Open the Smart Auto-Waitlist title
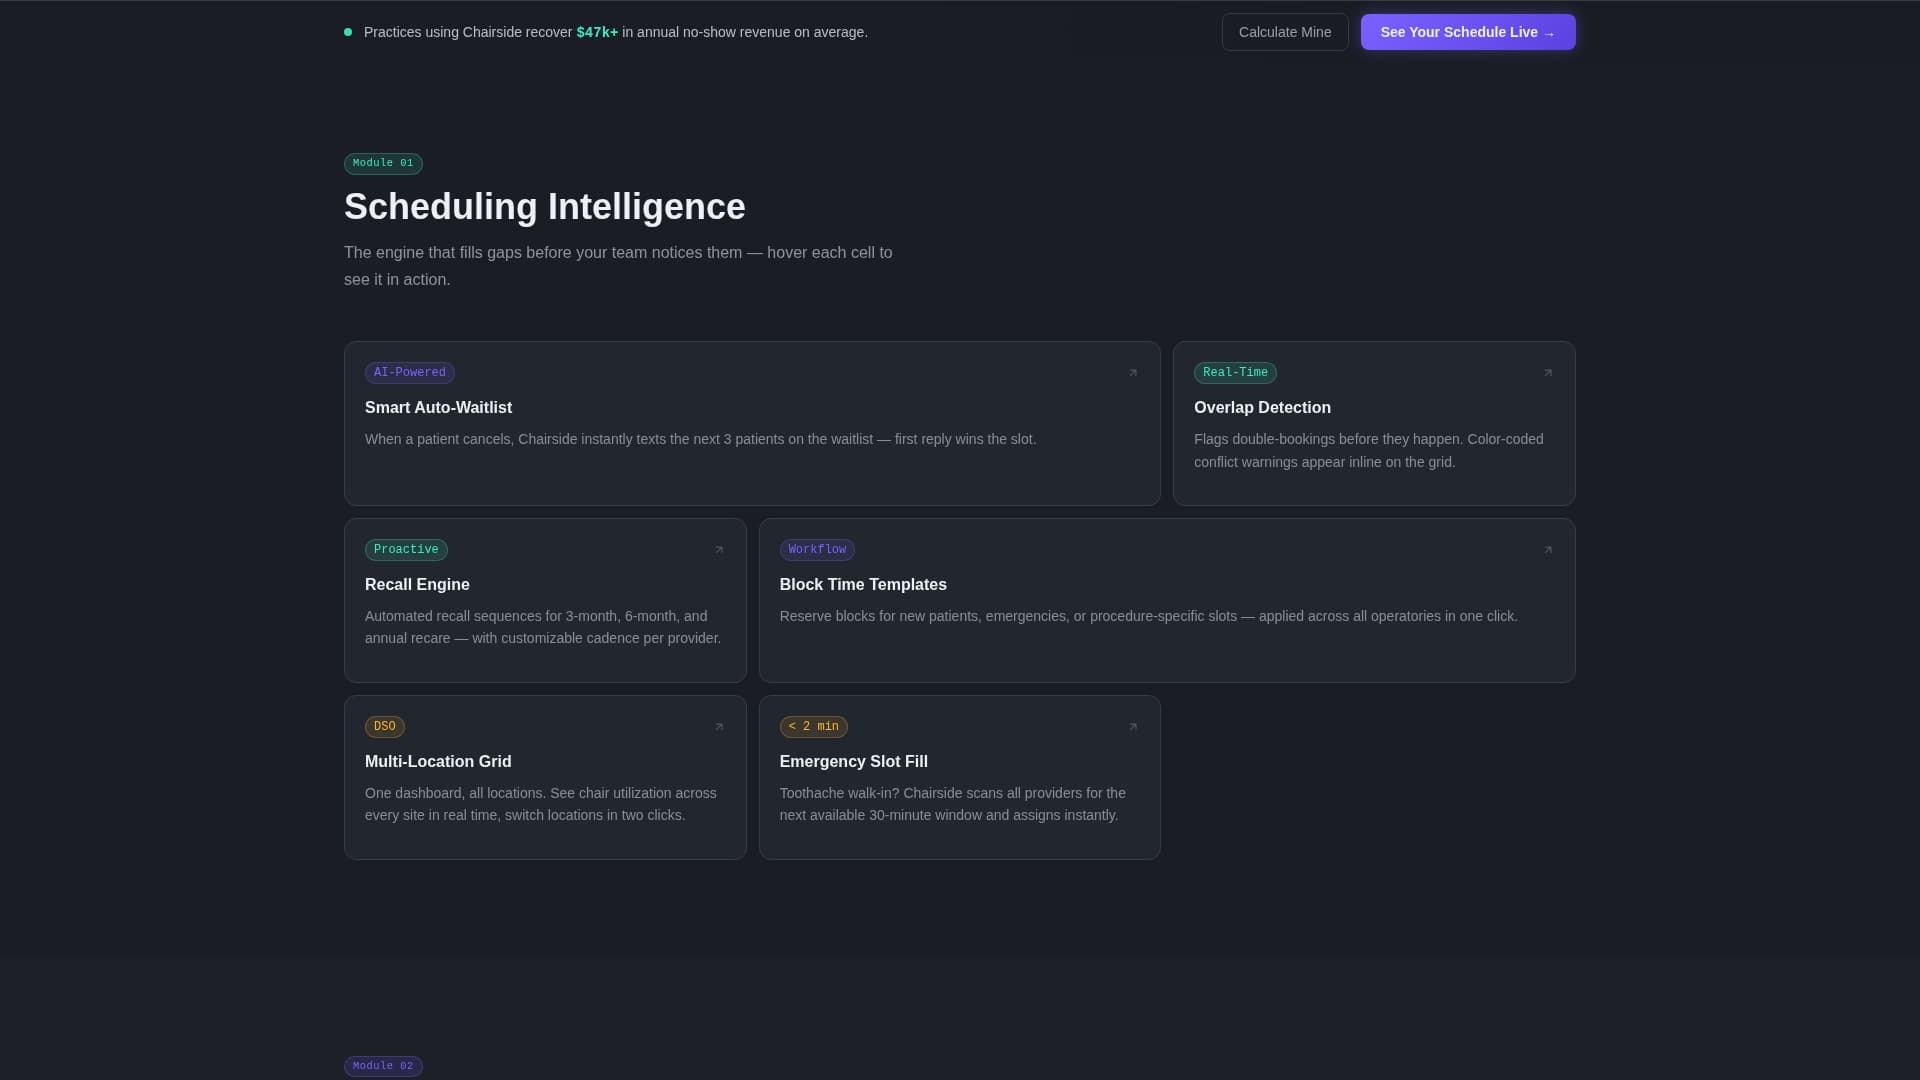The image size is (1920, 1080). click(x=438, y=408)
